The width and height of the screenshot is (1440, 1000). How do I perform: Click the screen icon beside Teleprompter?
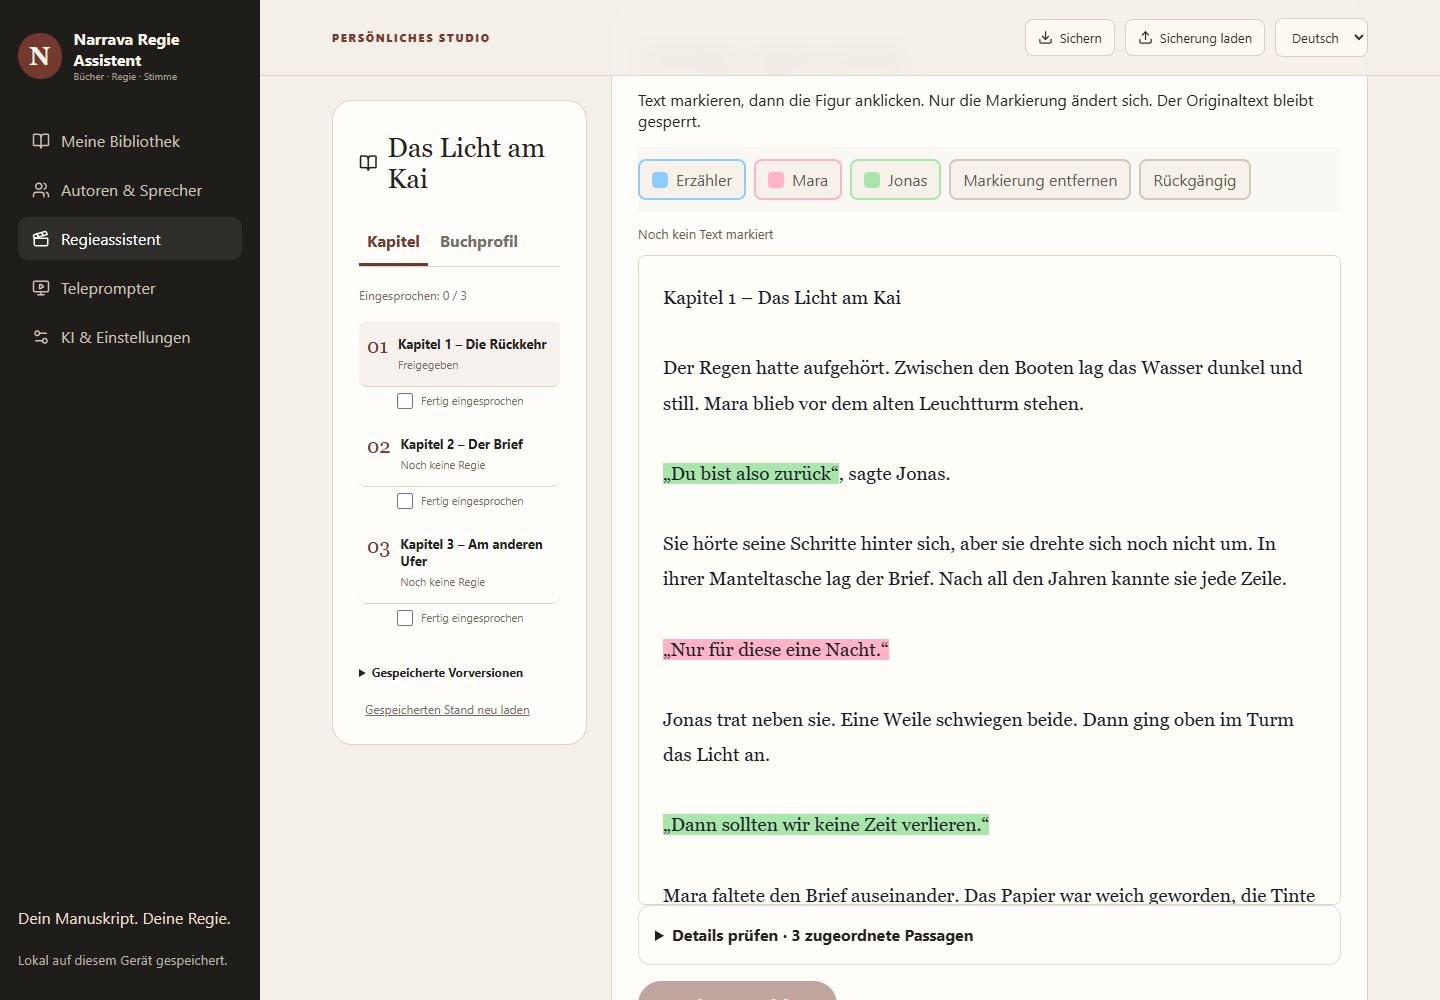(41, 288)
